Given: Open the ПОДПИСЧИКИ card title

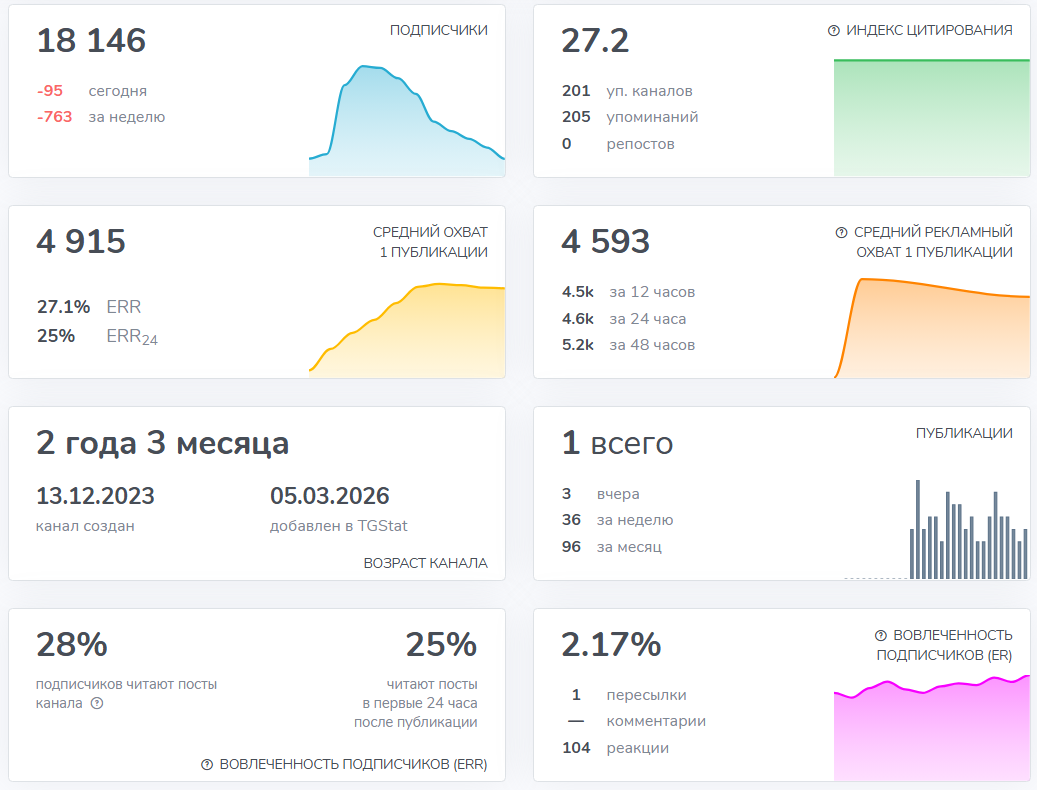Looking at the screenshot, I should pos(438,30).
